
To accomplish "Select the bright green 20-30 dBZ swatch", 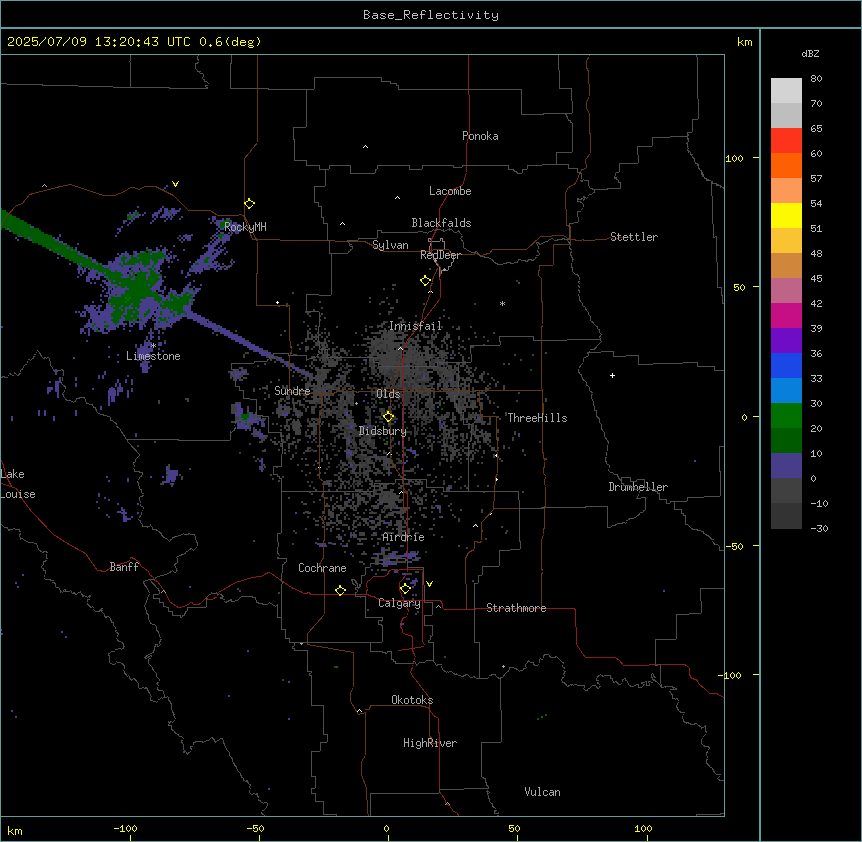I will tap(786, 416).
